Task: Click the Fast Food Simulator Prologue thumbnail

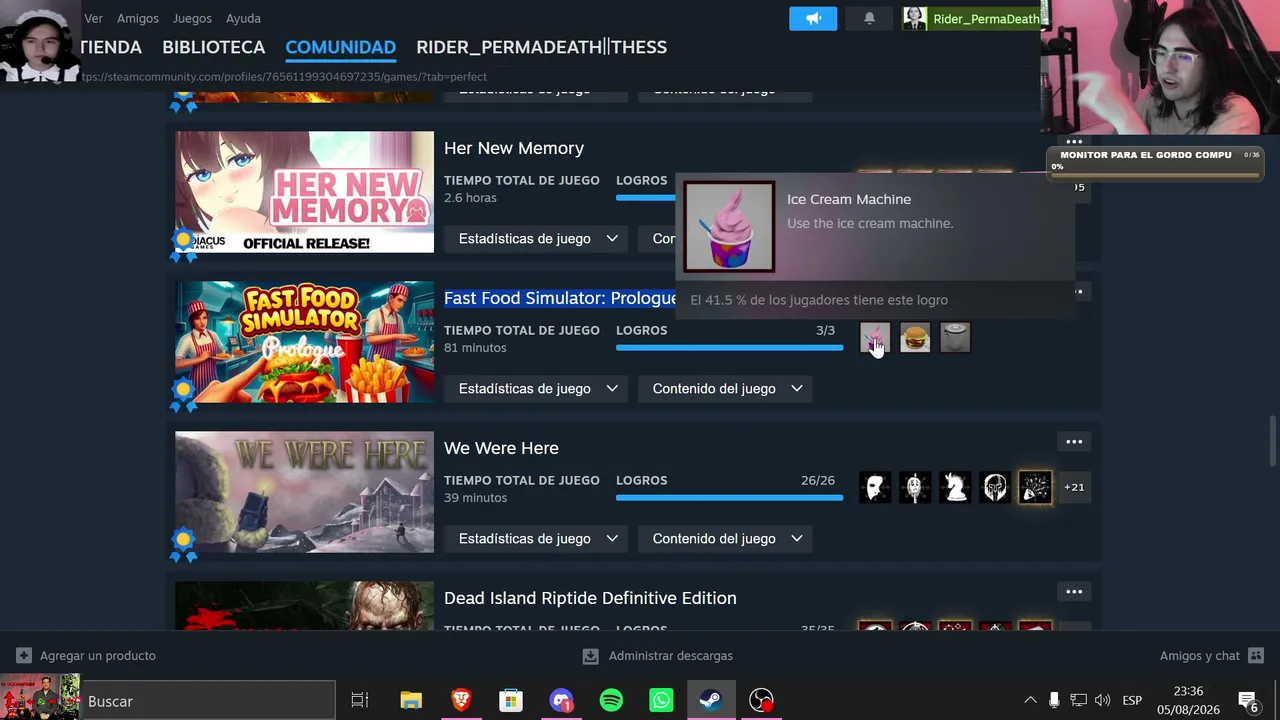Action: point(305,342)
